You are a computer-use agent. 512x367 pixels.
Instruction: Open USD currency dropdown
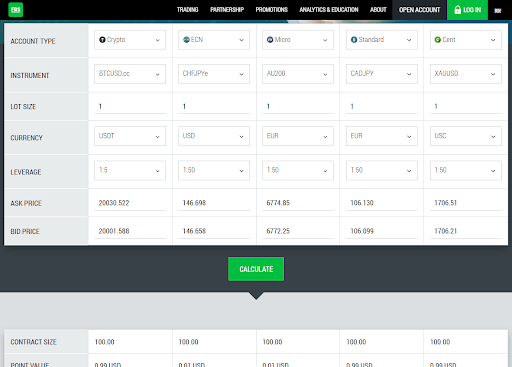coord(214,136)
